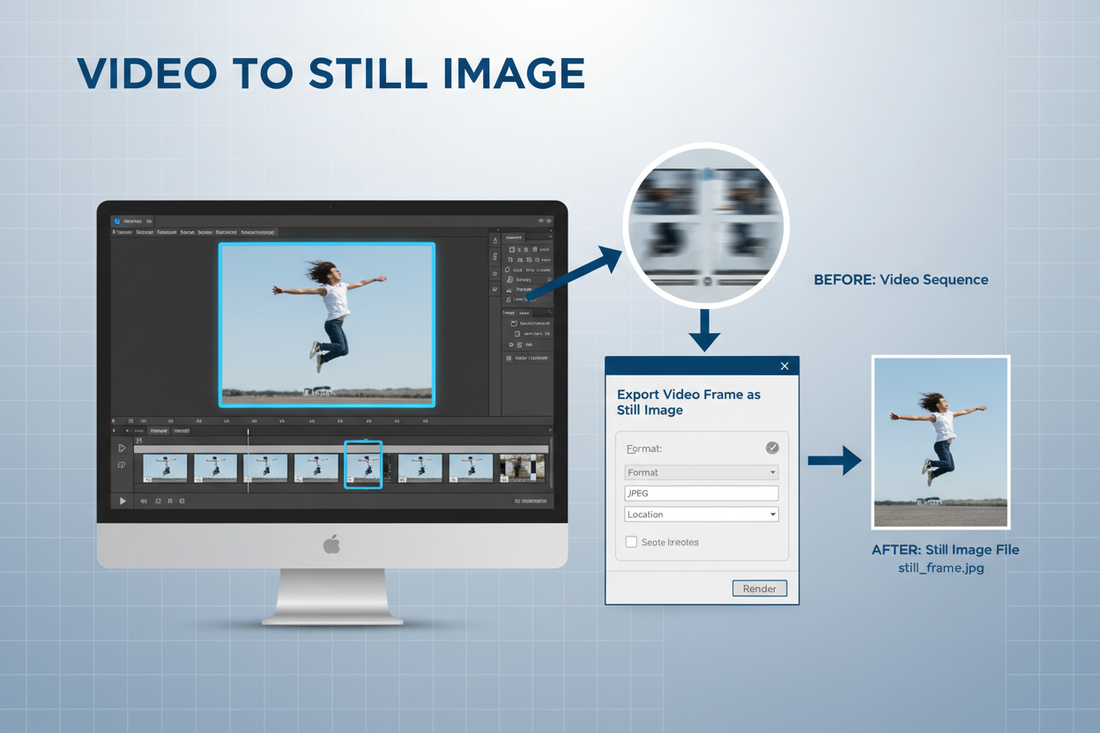Open the timeline options menu at its top right
This screenshot has height=733, width=1100.
(x=549, y=430)
